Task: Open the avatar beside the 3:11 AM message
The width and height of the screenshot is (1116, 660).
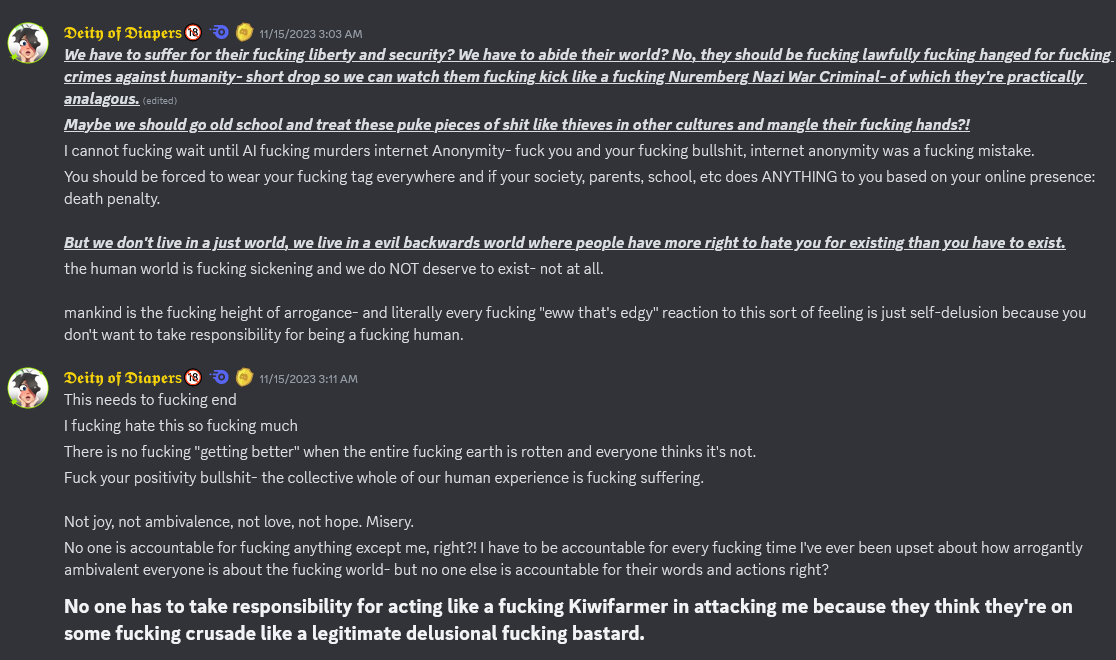Action: (28, 388)
